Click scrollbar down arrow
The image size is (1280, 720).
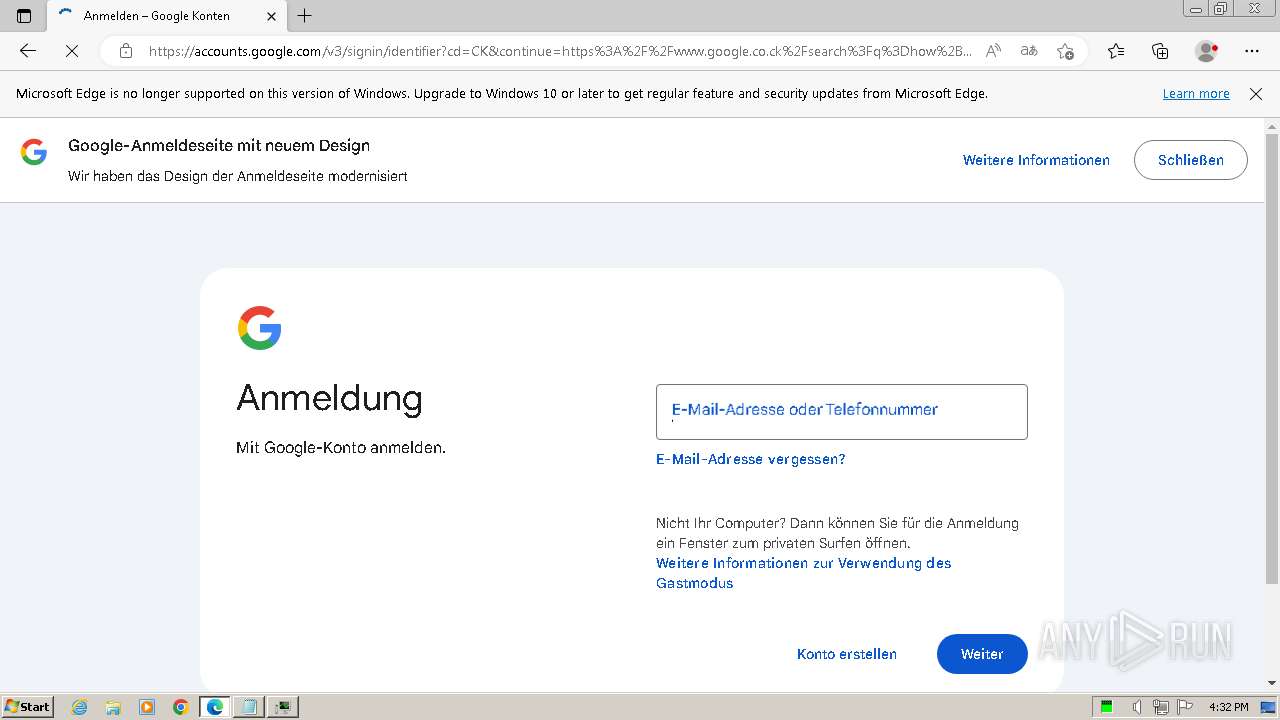(1272, 684)
